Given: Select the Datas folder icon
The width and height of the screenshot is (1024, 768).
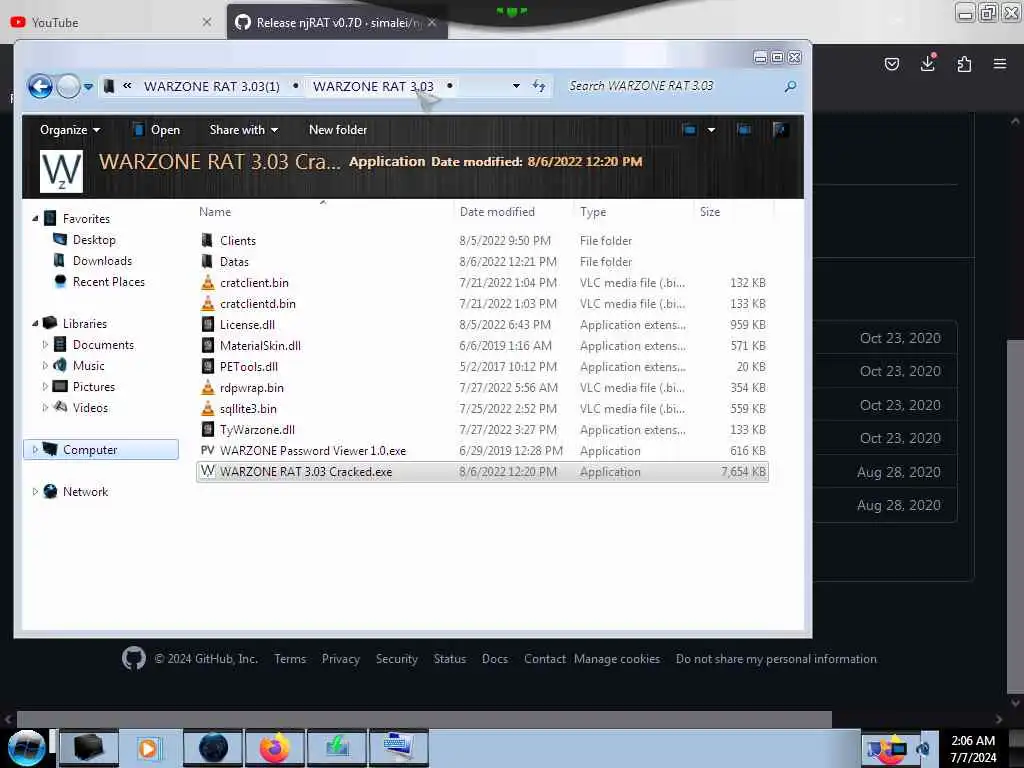Looking at the screenshot, I should pyautogui.click(x=207, y=261).
